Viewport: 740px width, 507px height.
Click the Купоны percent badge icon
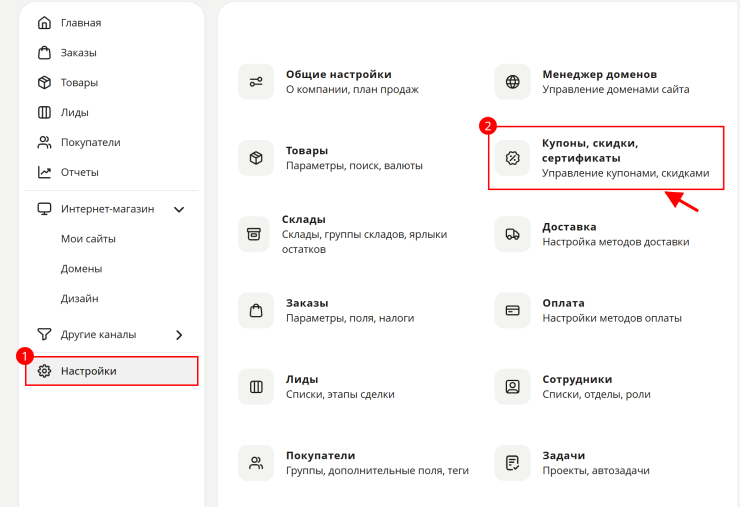(x=513, y=158)
